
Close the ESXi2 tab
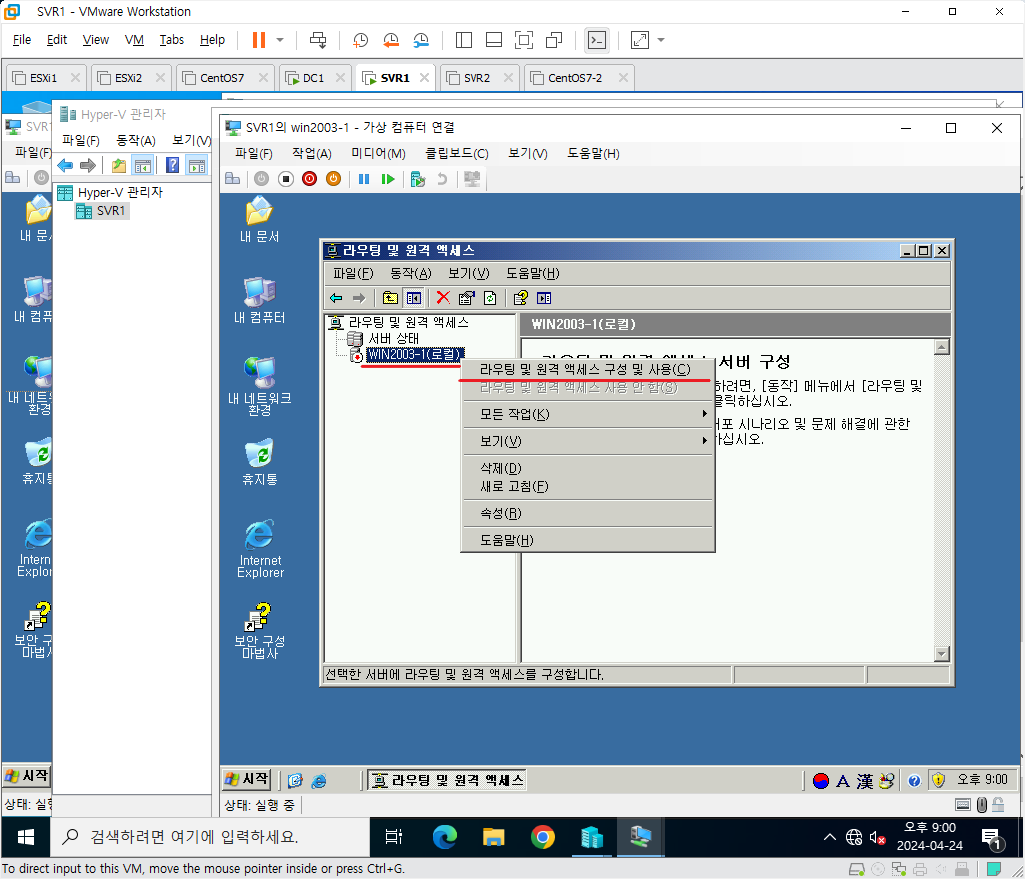pyautogui.click(x=160, y=78)
